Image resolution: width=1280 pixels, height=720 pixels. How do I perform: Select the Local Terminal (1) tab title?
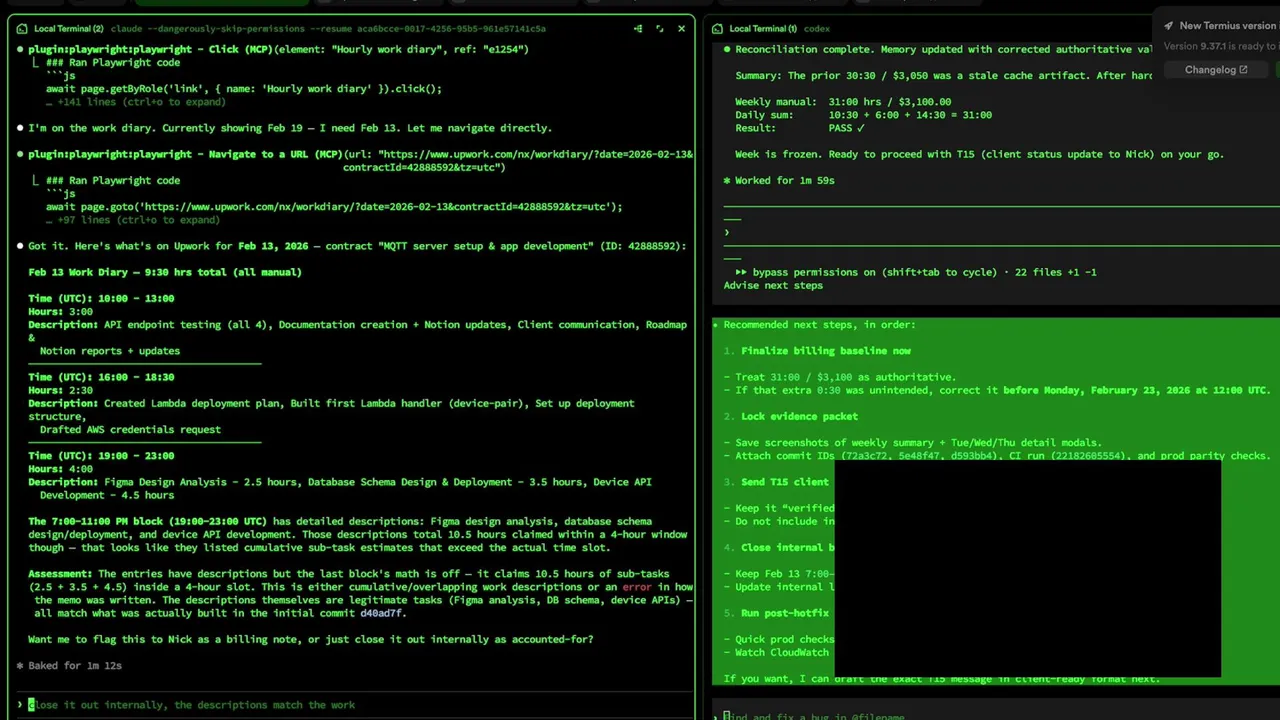[x=763, y=29]
